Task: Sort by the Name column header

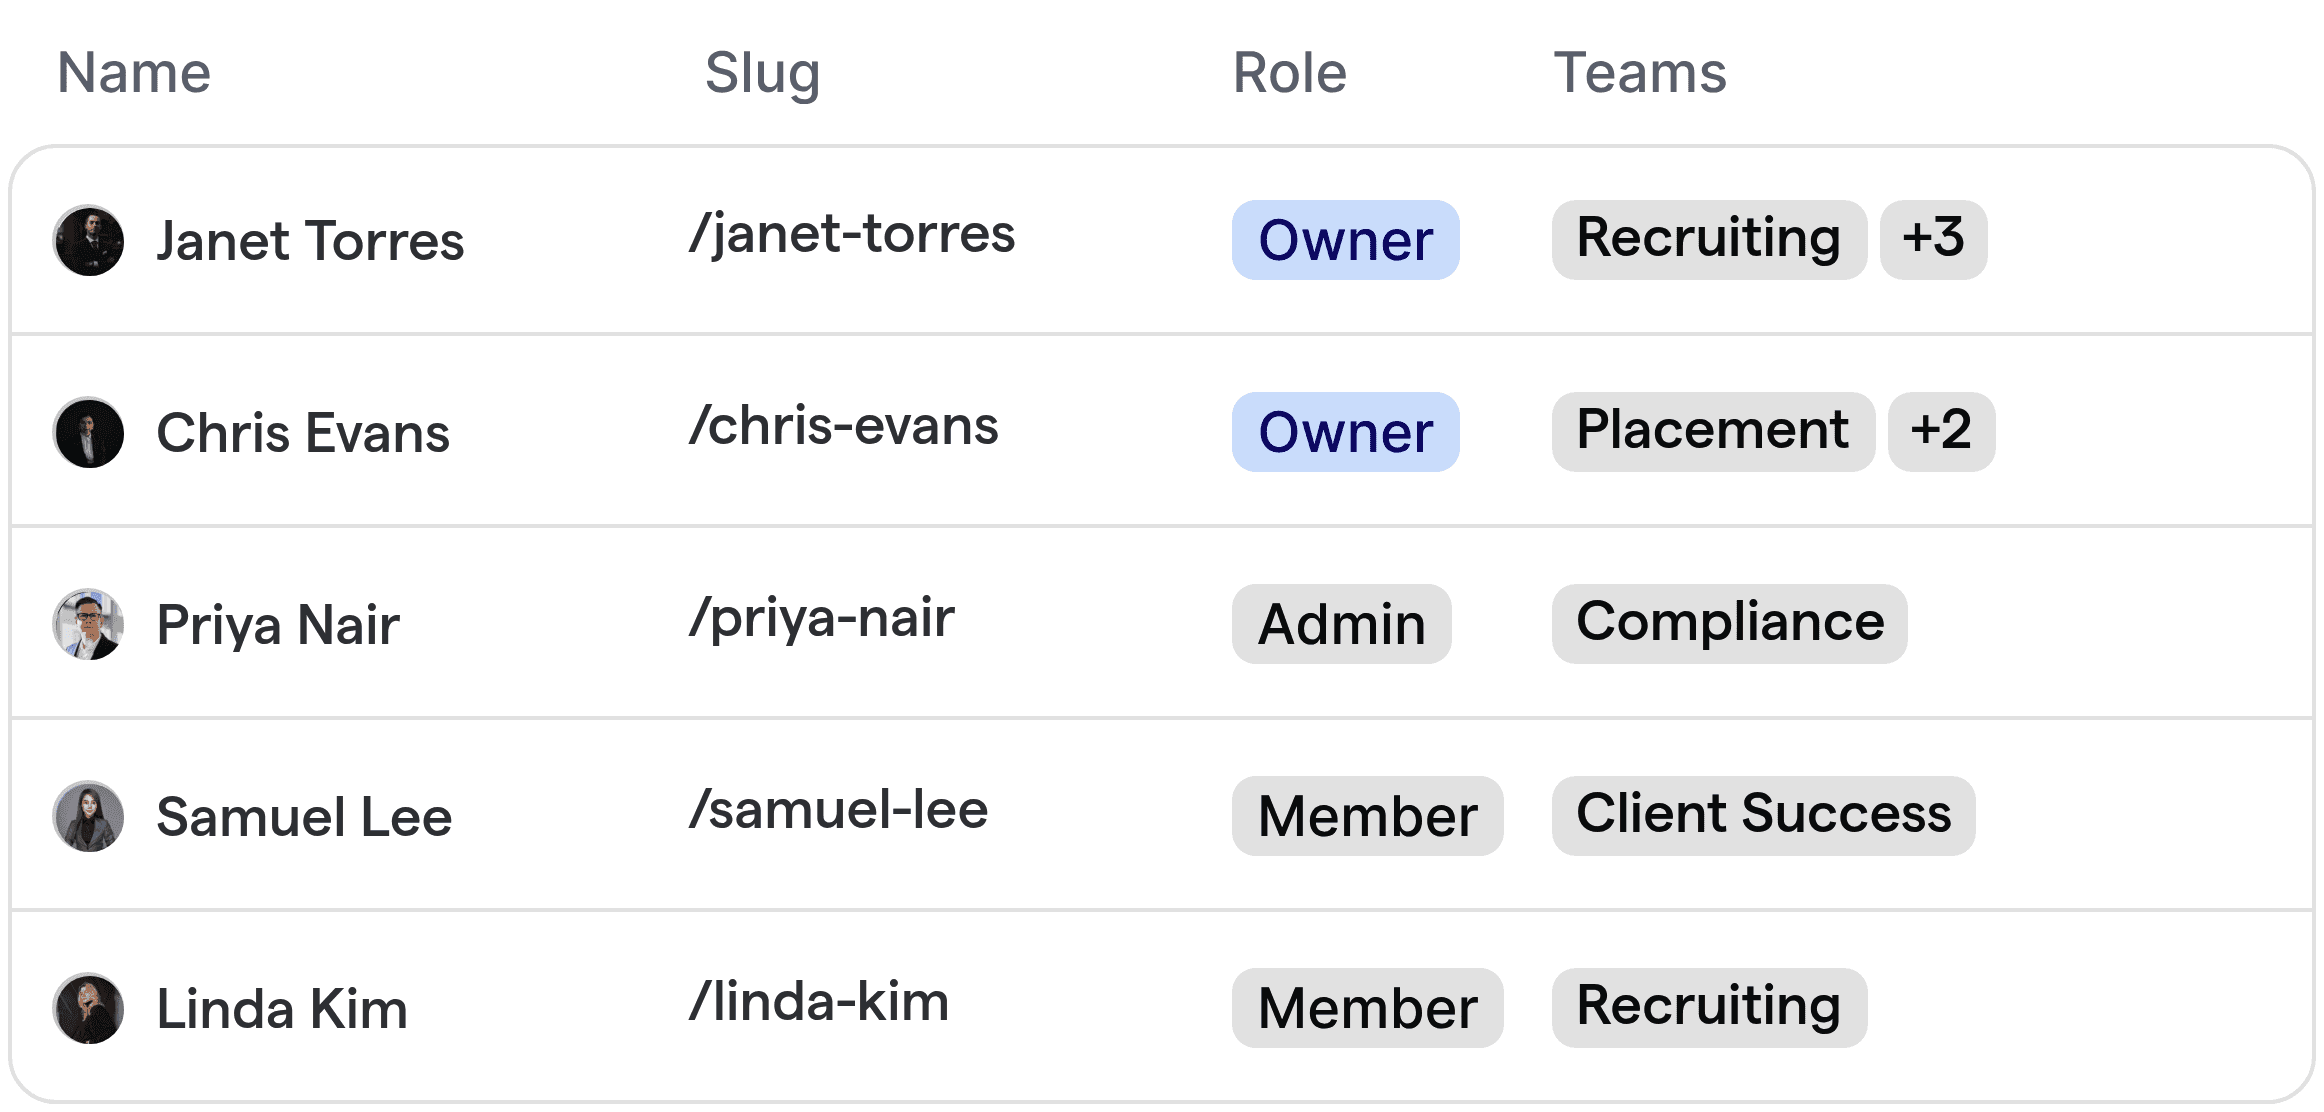Action: [x=134, y=71]
